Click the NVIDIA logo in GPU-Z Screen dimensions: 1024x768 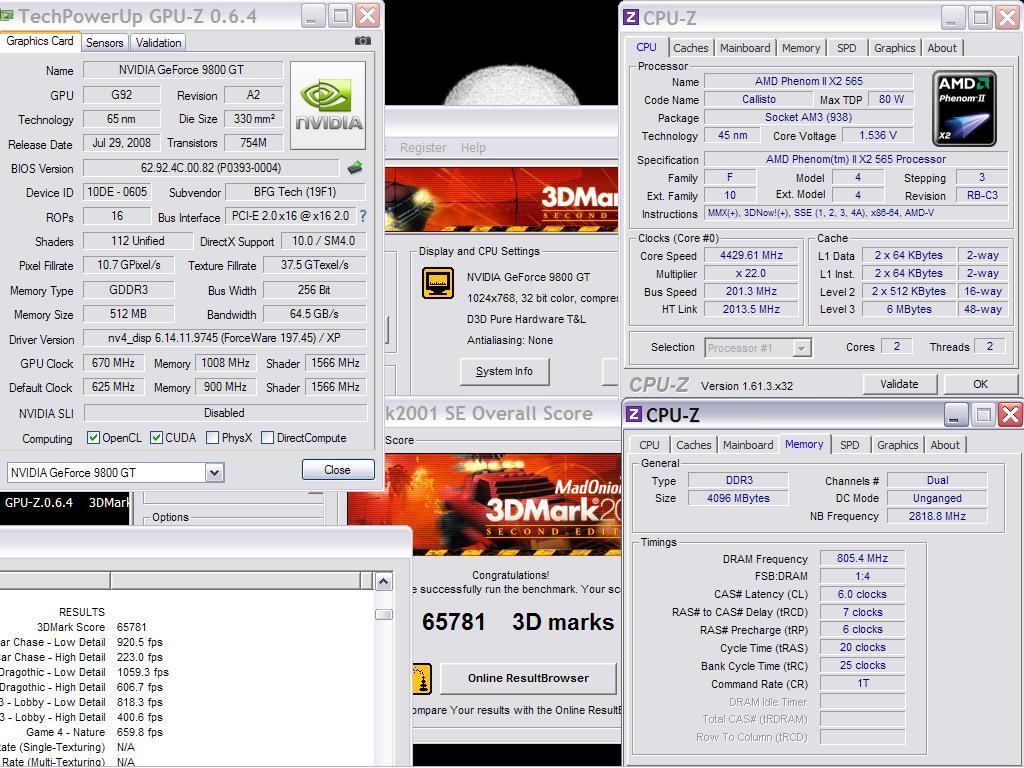(328, 106)
